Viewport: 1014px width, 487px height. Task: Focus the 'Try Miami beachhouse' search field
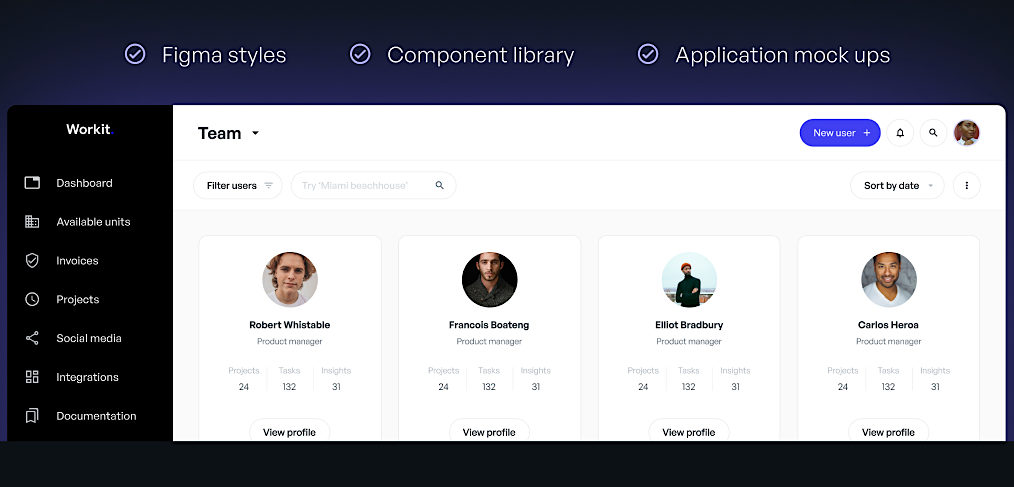click(374, 186)
